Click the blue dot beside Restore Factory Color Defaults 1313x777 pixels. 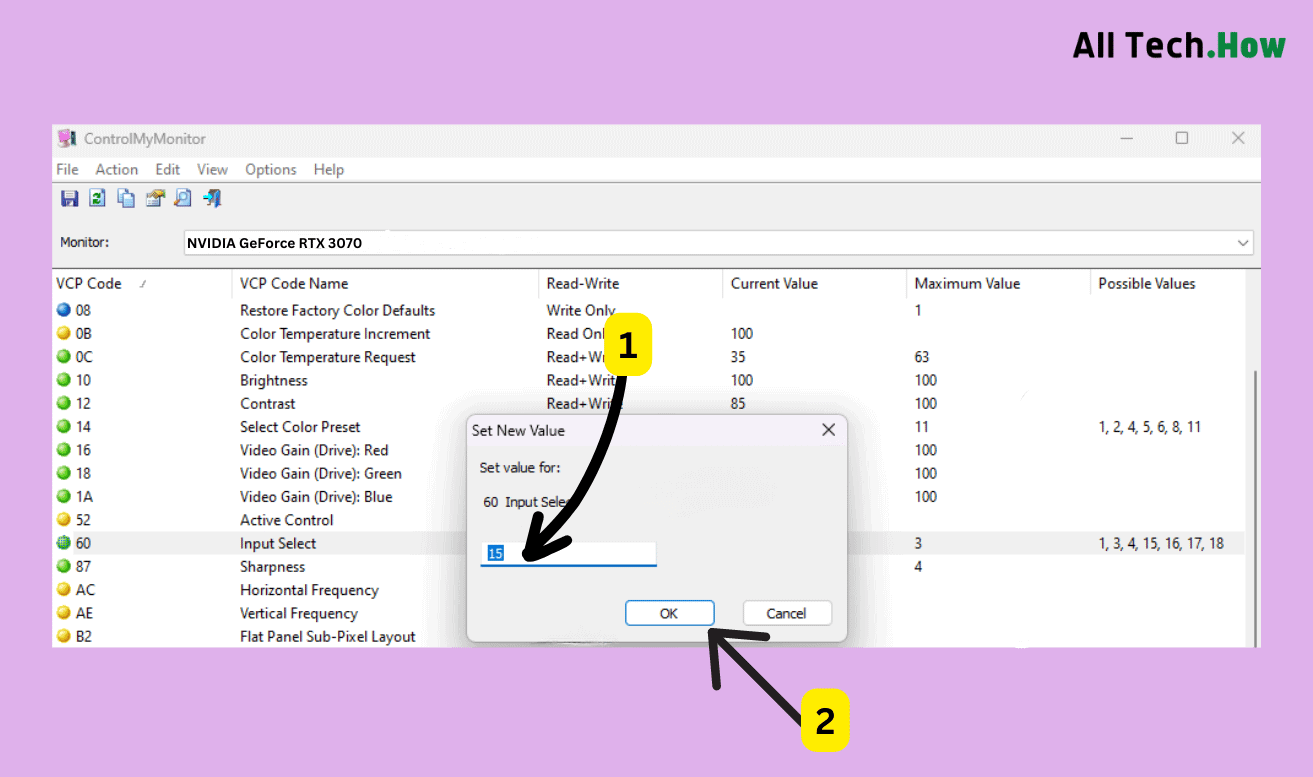tap(62, 310)
